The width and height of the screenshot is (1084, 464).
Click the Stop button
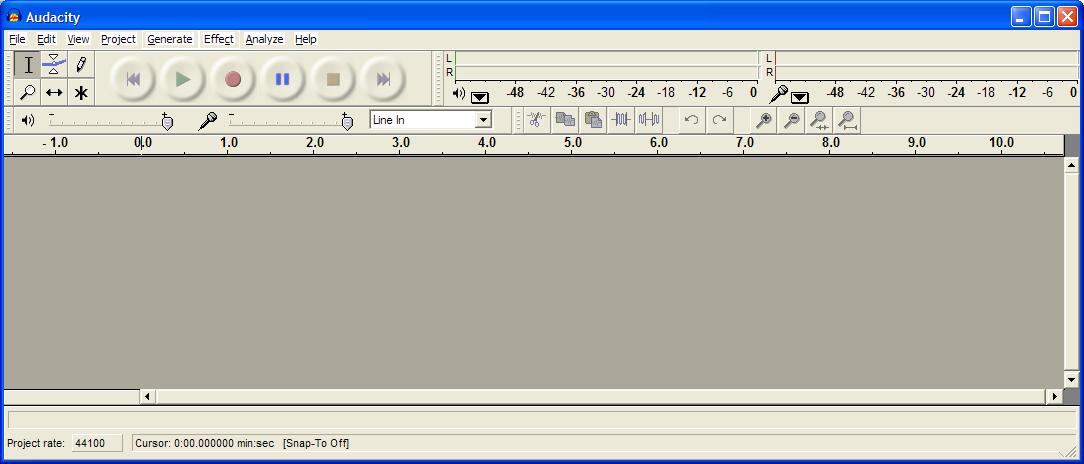[x=333, y=79]
